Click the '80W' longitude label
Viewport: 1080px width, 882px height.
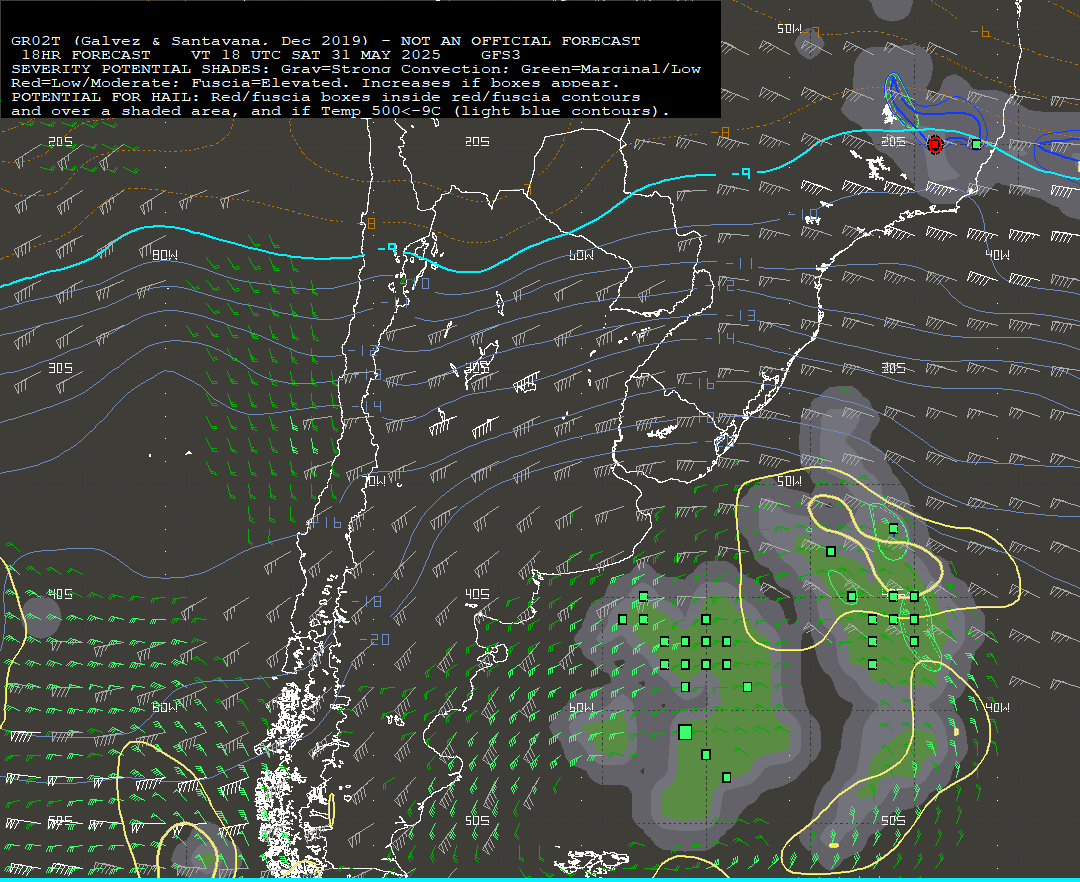click(x=165, y=255)
